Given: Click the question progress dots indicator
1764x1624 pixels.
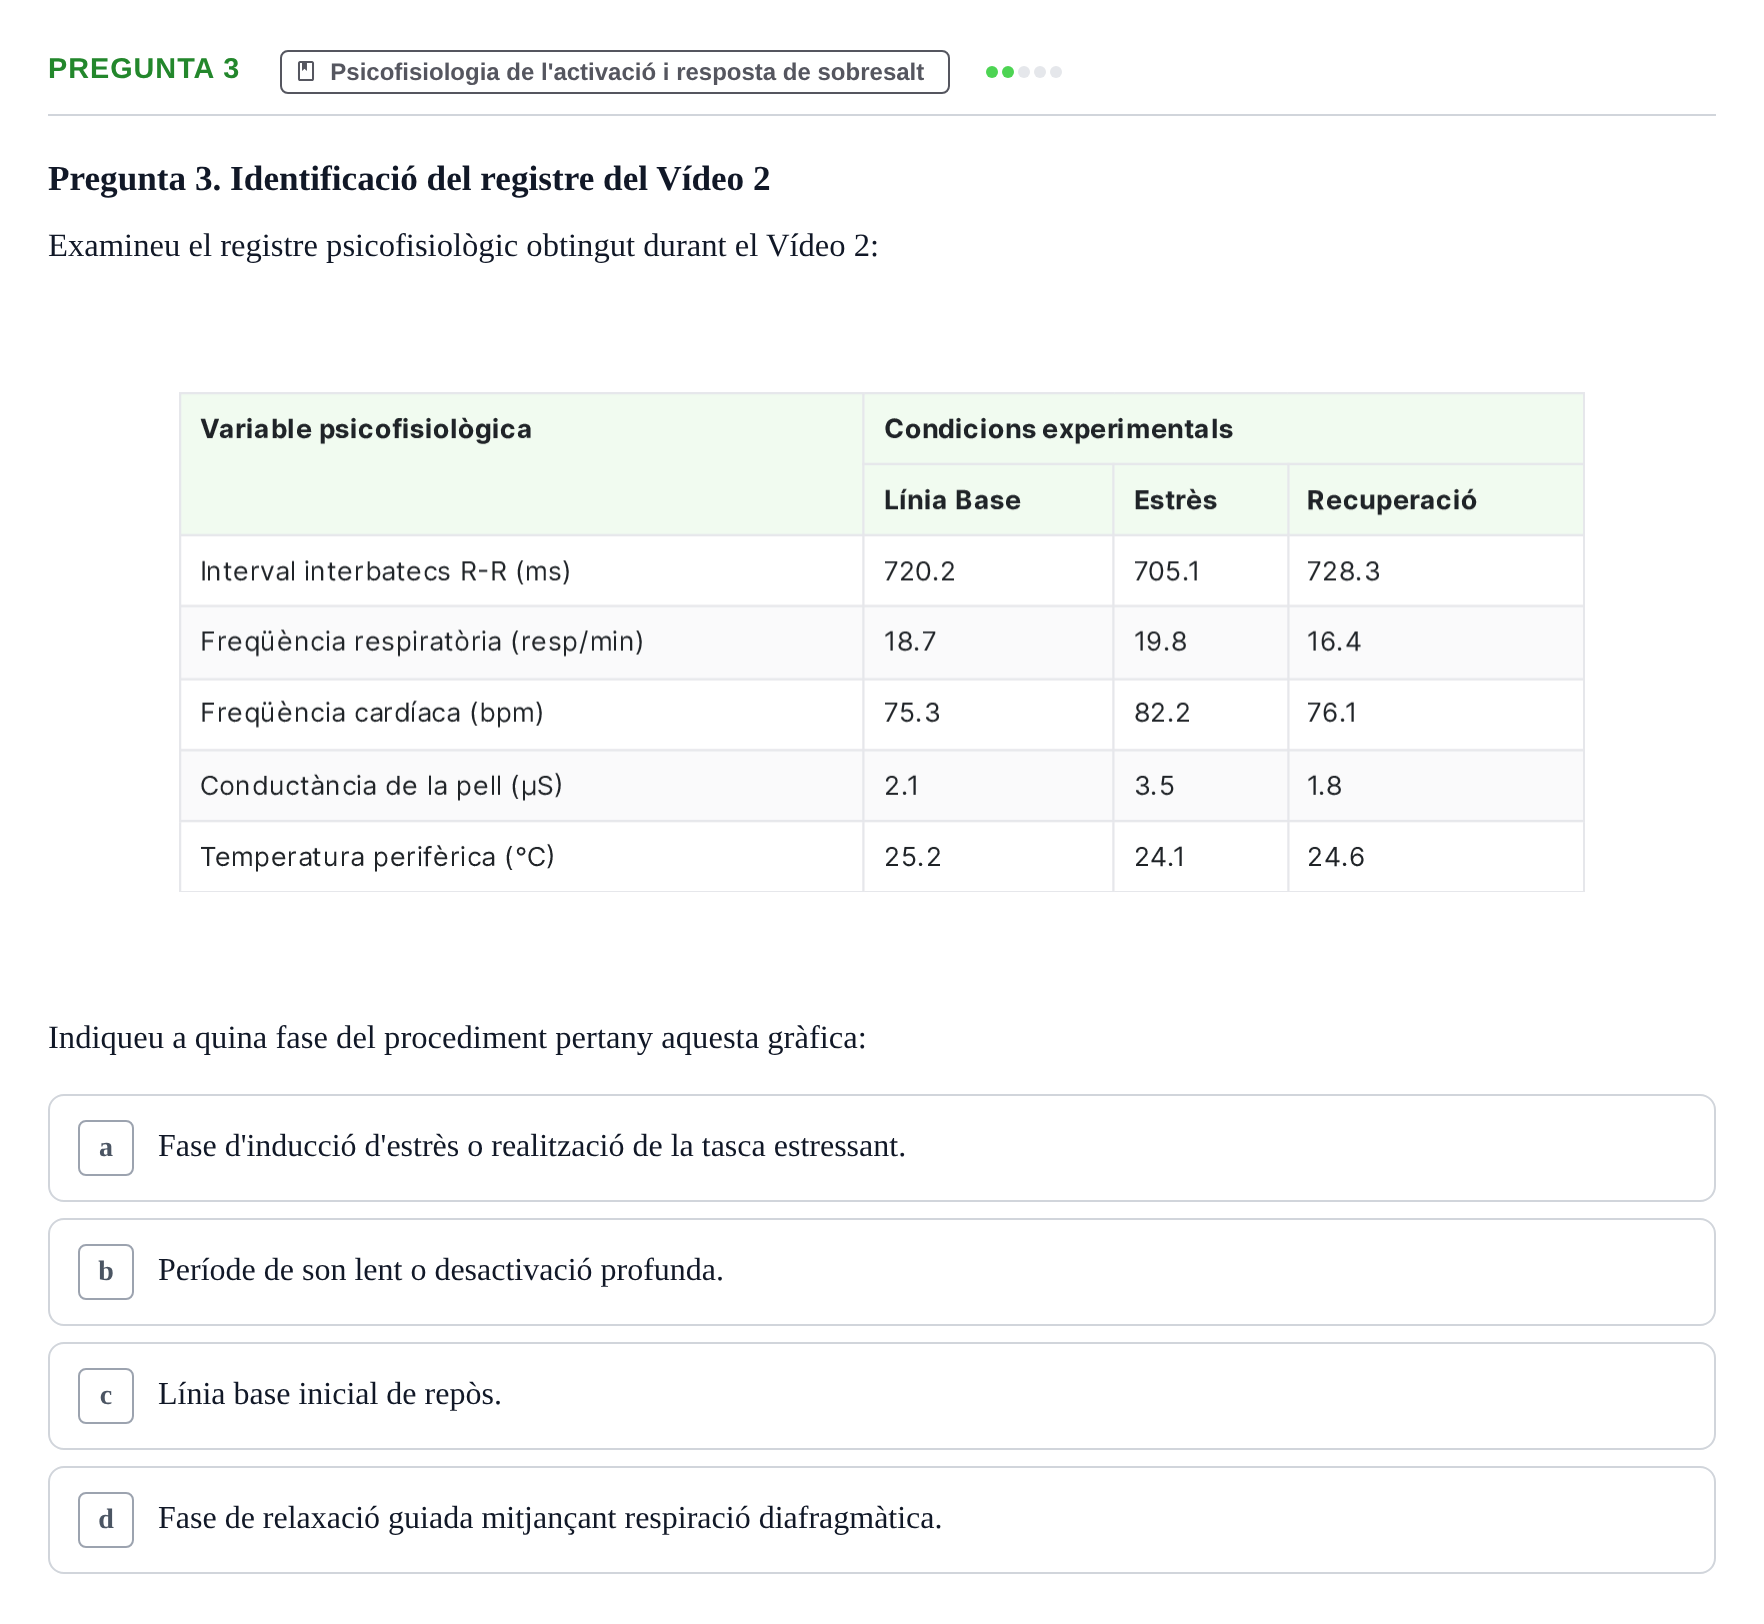Looking at the screenshot, I should 1023,72.
